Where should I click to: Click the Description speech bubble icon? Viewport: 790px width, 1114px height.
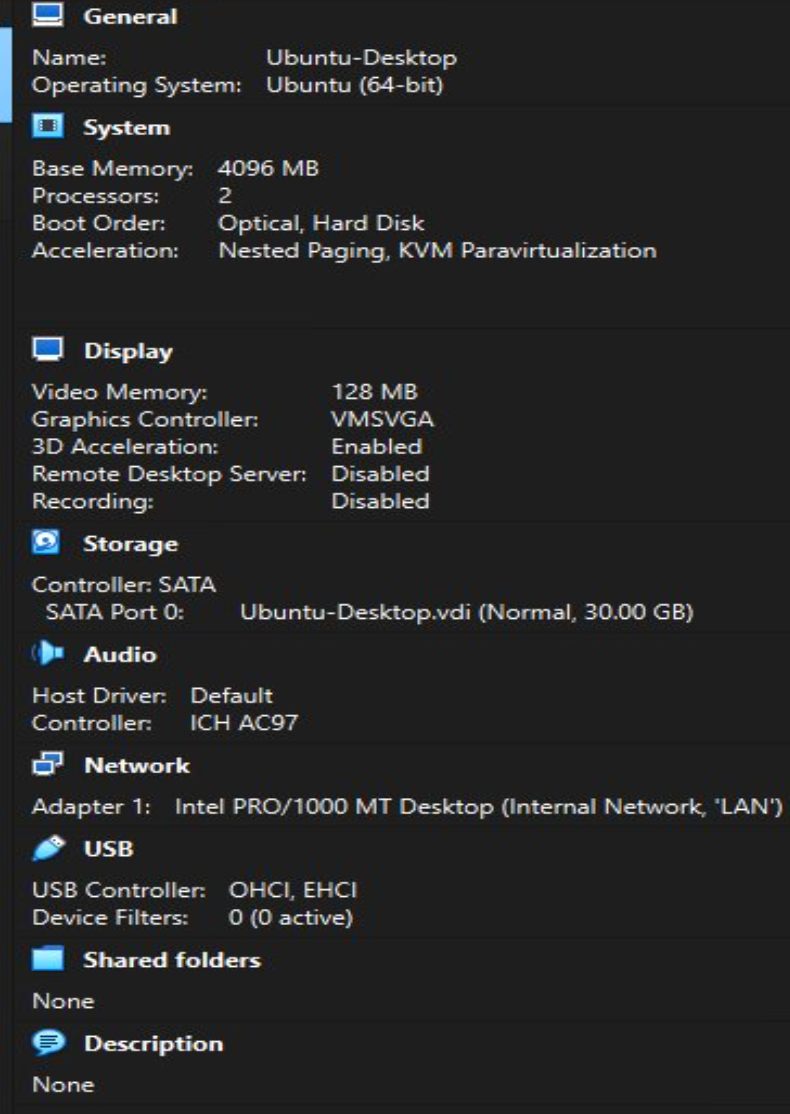click(47, 1043)
